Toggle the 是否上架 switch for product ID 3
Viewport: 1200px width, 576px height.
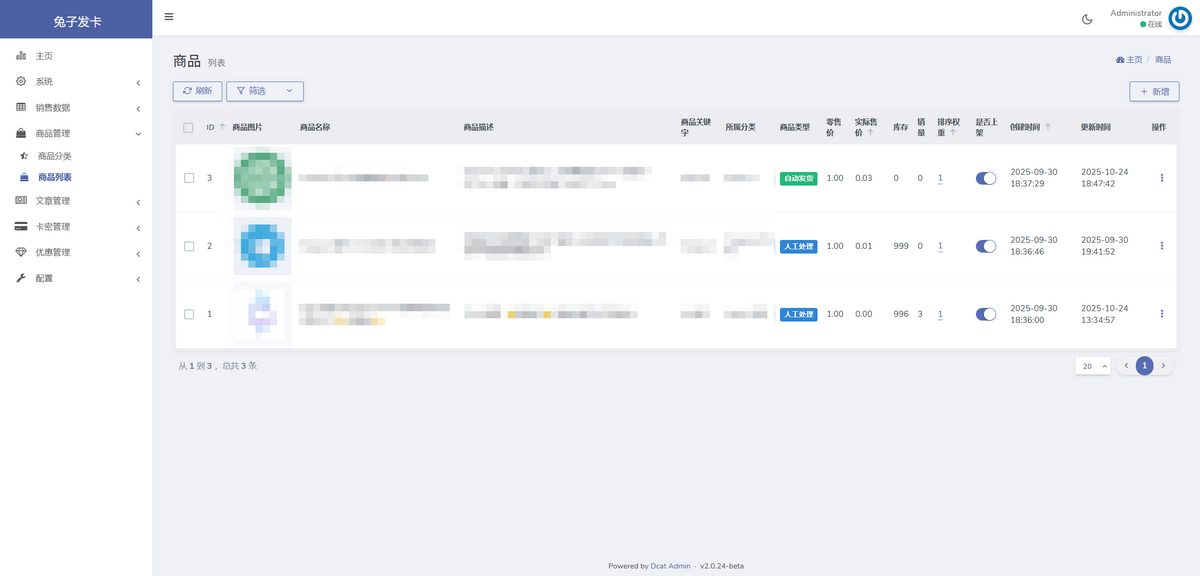click(986, 178)
